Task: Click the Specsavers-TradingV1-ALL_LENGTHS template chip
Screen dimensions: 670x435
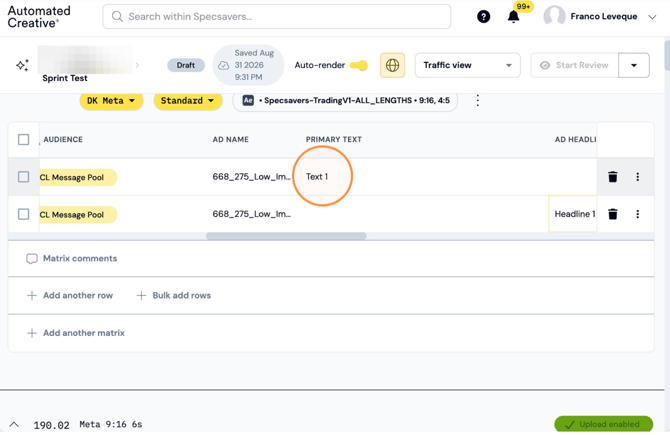Action: 345,101
